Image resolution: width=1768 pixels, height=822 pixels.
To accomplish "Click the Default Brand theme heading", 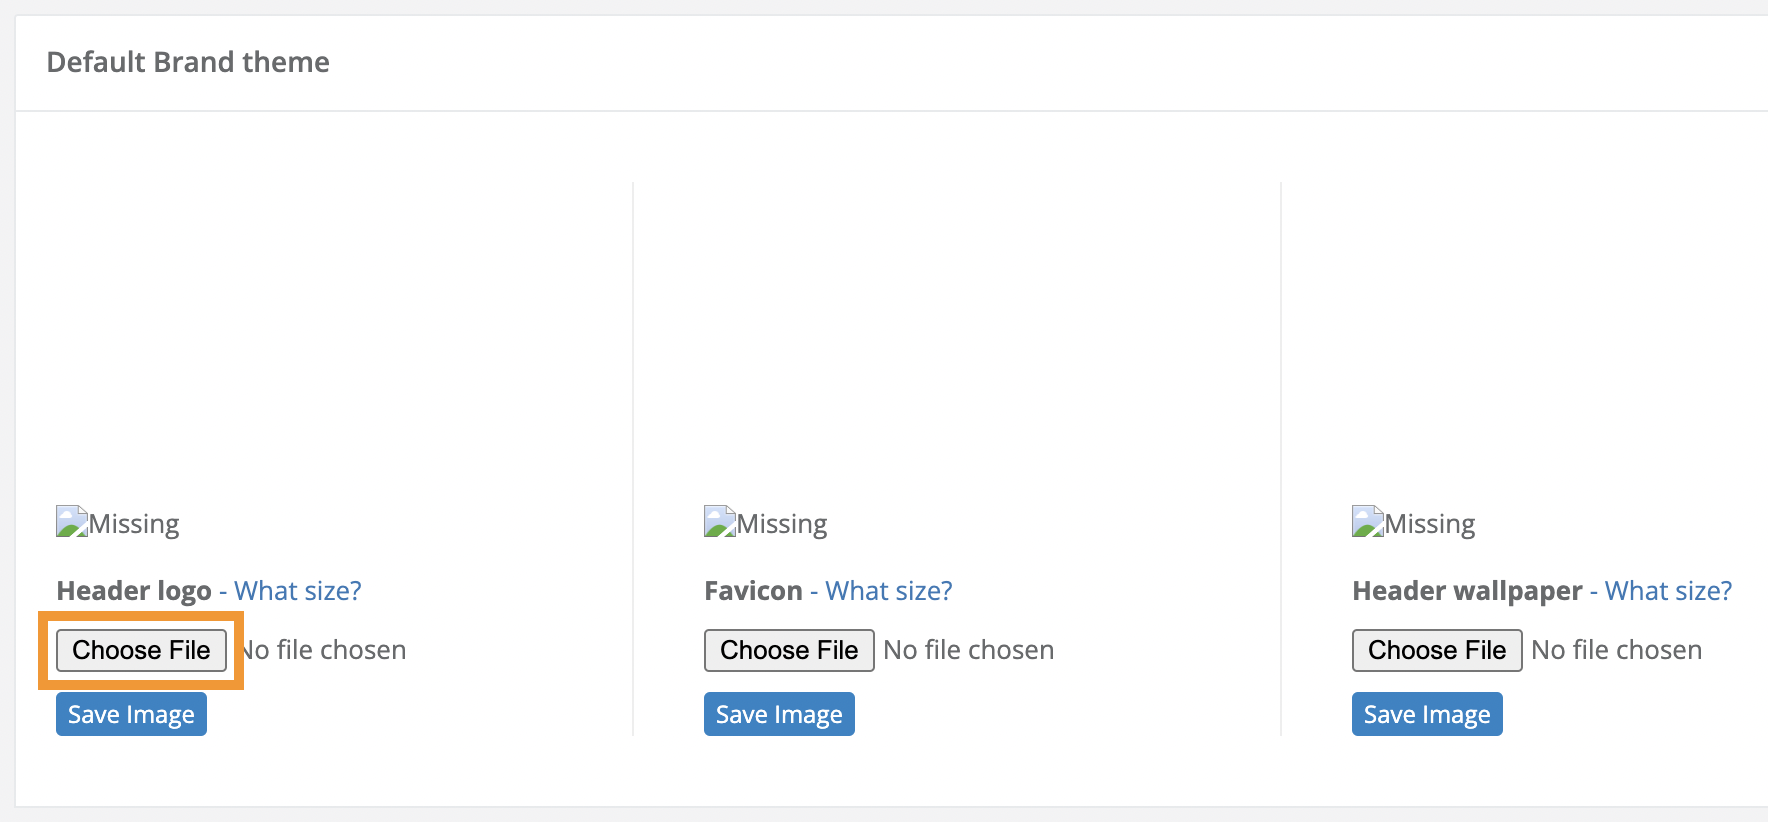I will tap(188, 61).
